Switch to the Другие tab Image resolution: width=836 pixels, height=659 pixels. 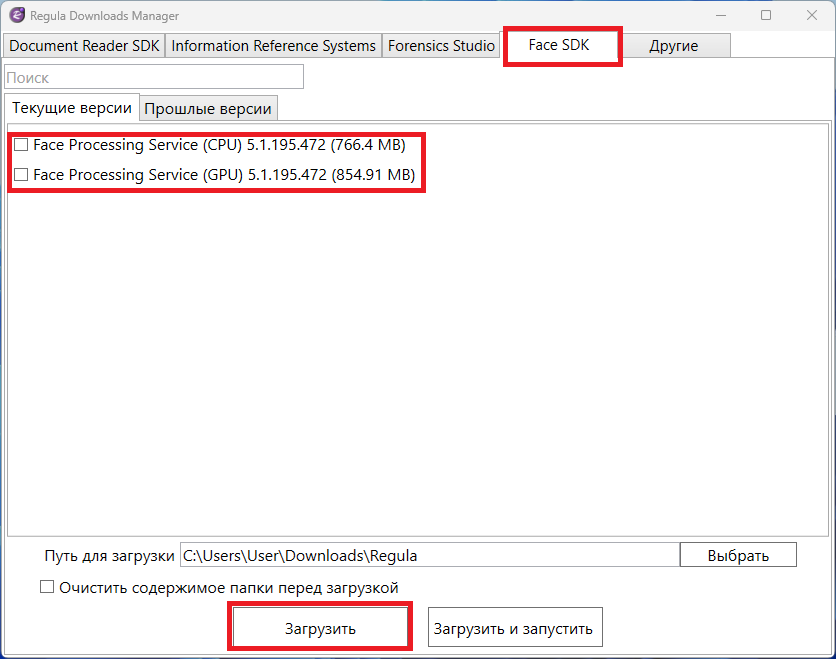pos(673,46)
